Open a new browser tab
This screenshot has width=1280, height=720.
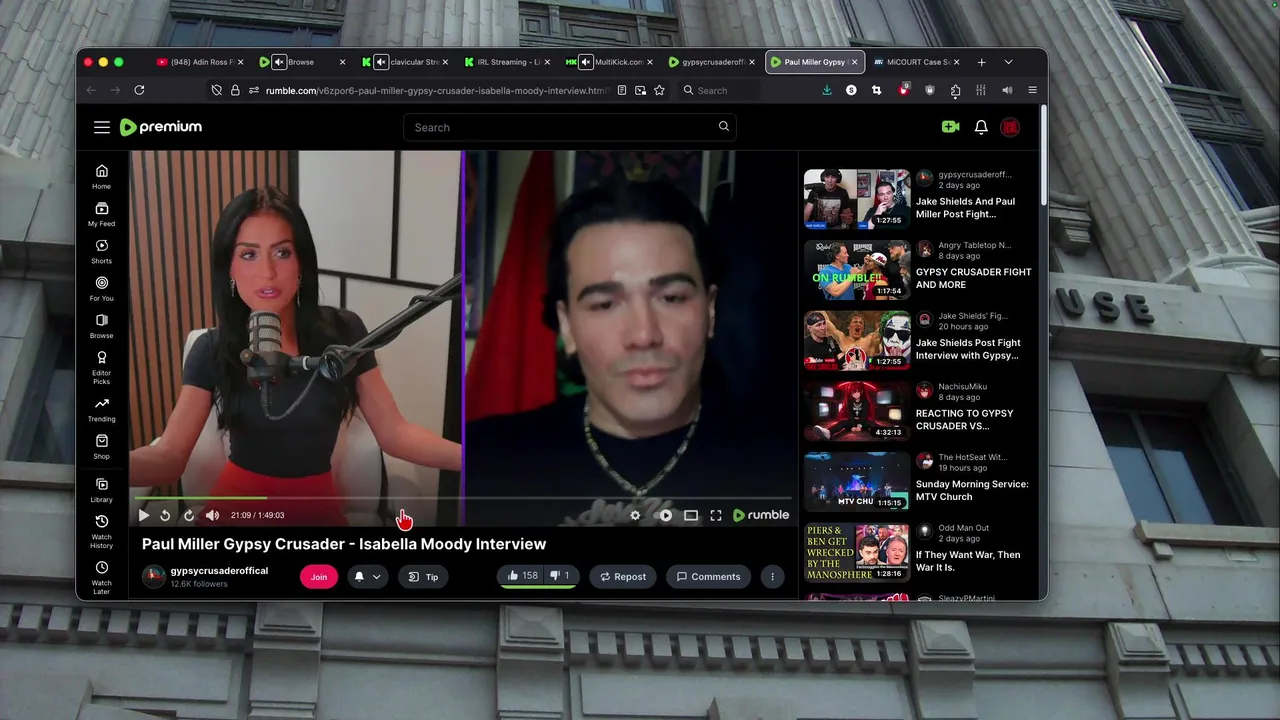click(981, 62)
